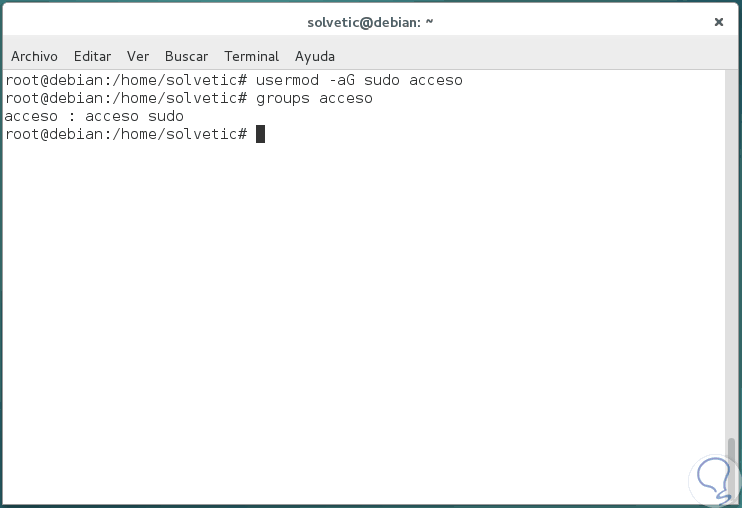Click the output line 'acceso : acceso sudo'
The height and width of the screenshot is (508, 742).
(x=94, y=116)
